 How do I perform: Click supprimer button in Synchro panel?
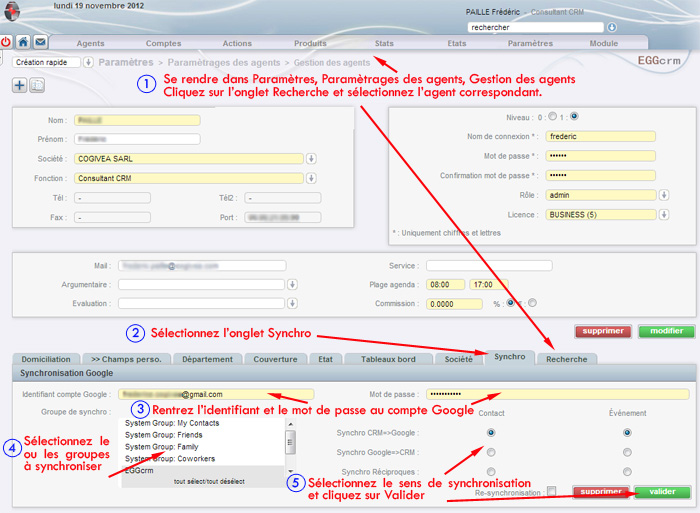(x=601, y=492)
